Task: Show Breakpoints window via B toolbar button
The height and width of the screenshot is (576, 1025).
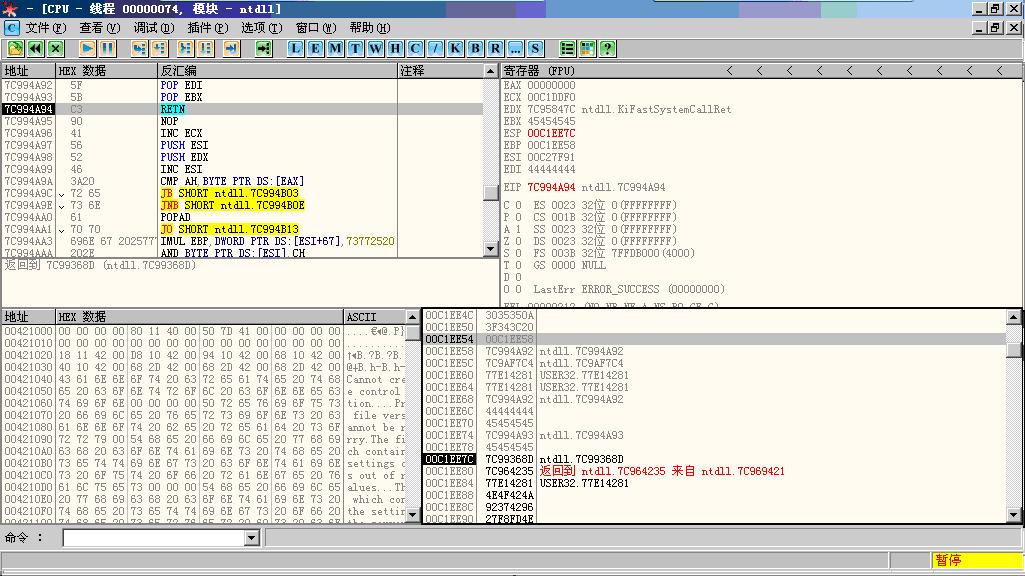Action: (x=475, y=48)
